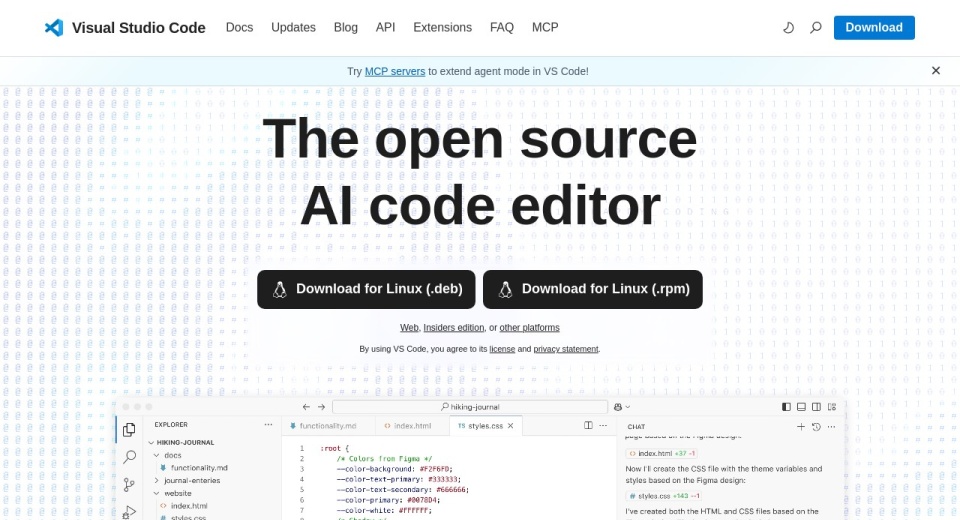
Task: Open the Insiders edition link
Action: pos(454,328)
